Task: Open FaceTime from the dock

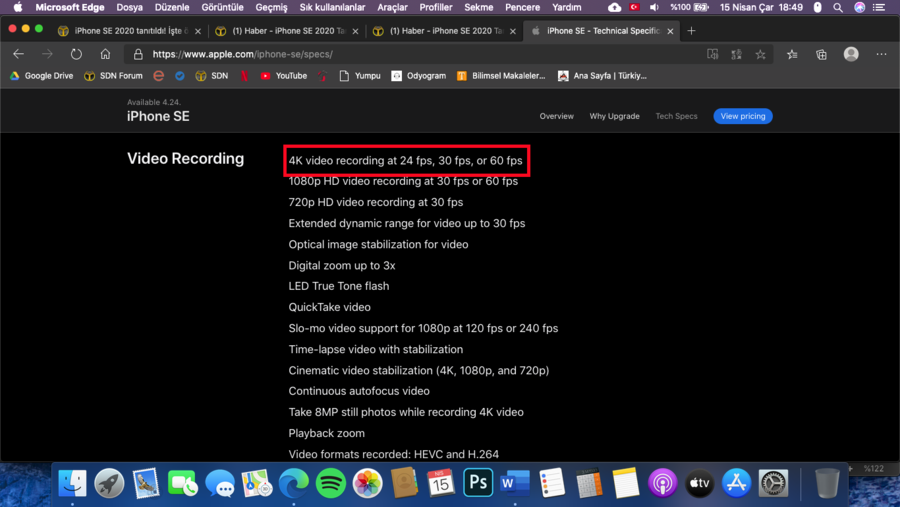Action: [x=183, y=483]
